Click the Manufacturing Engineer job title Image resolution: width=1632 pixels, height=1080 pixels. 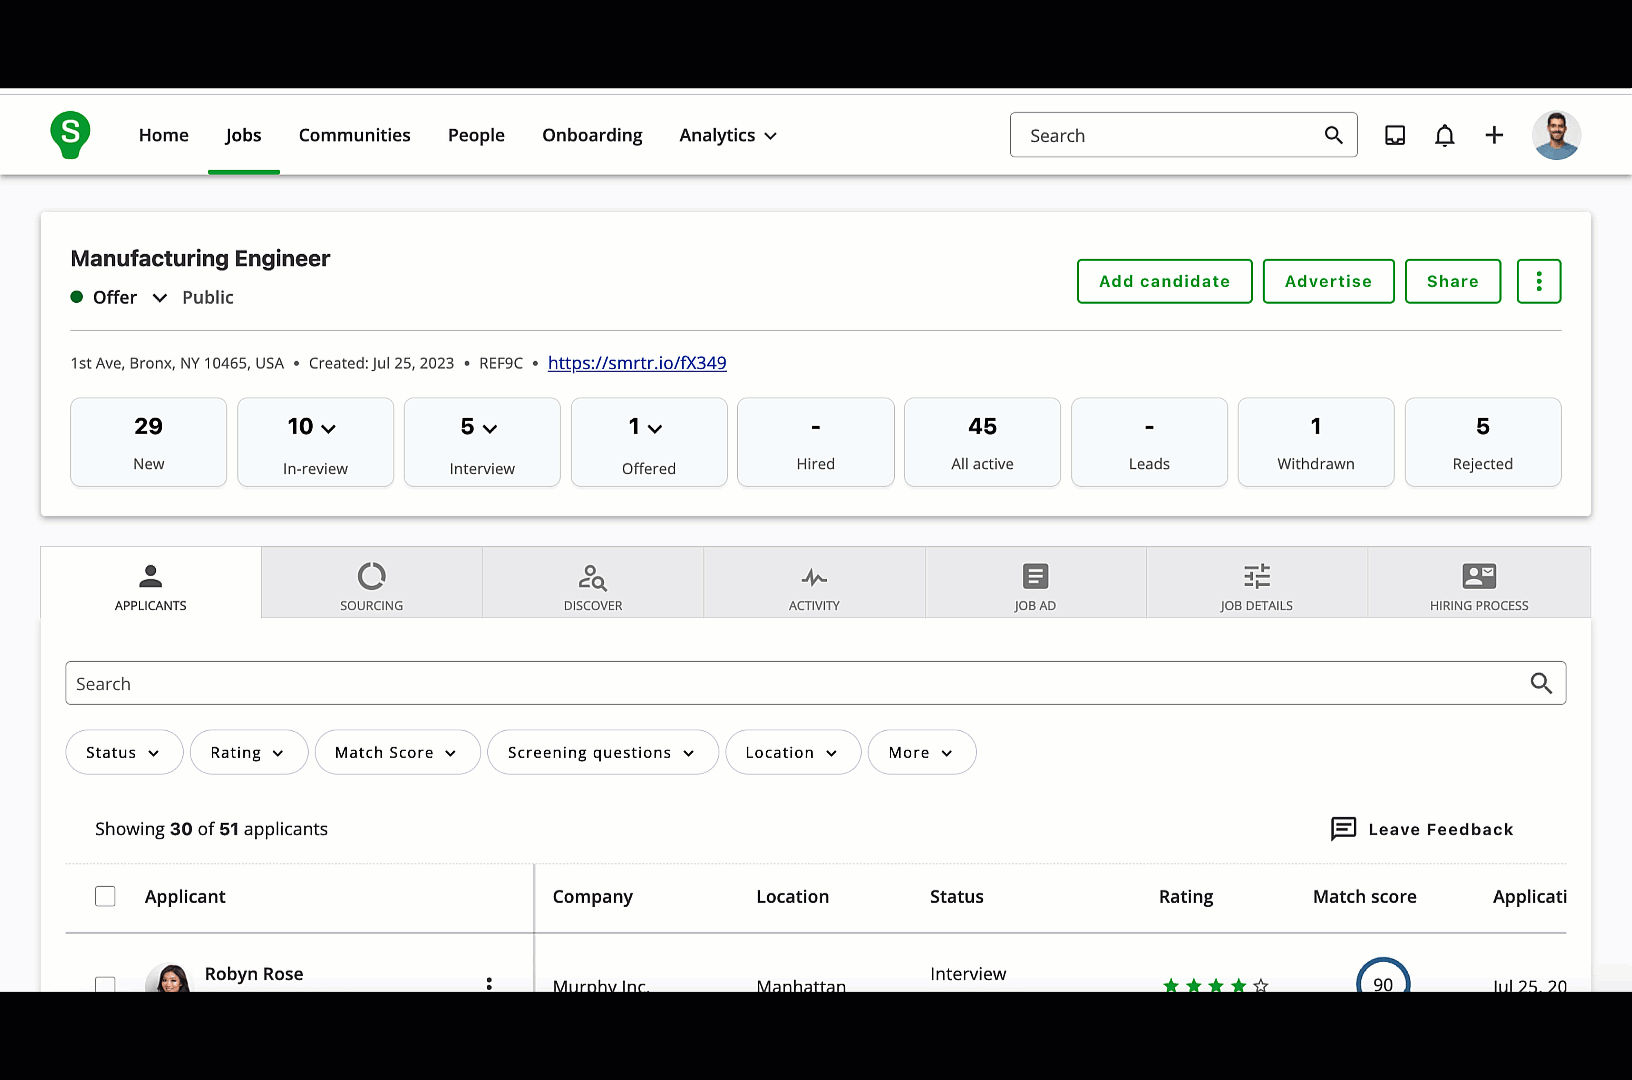pos(200,258)
